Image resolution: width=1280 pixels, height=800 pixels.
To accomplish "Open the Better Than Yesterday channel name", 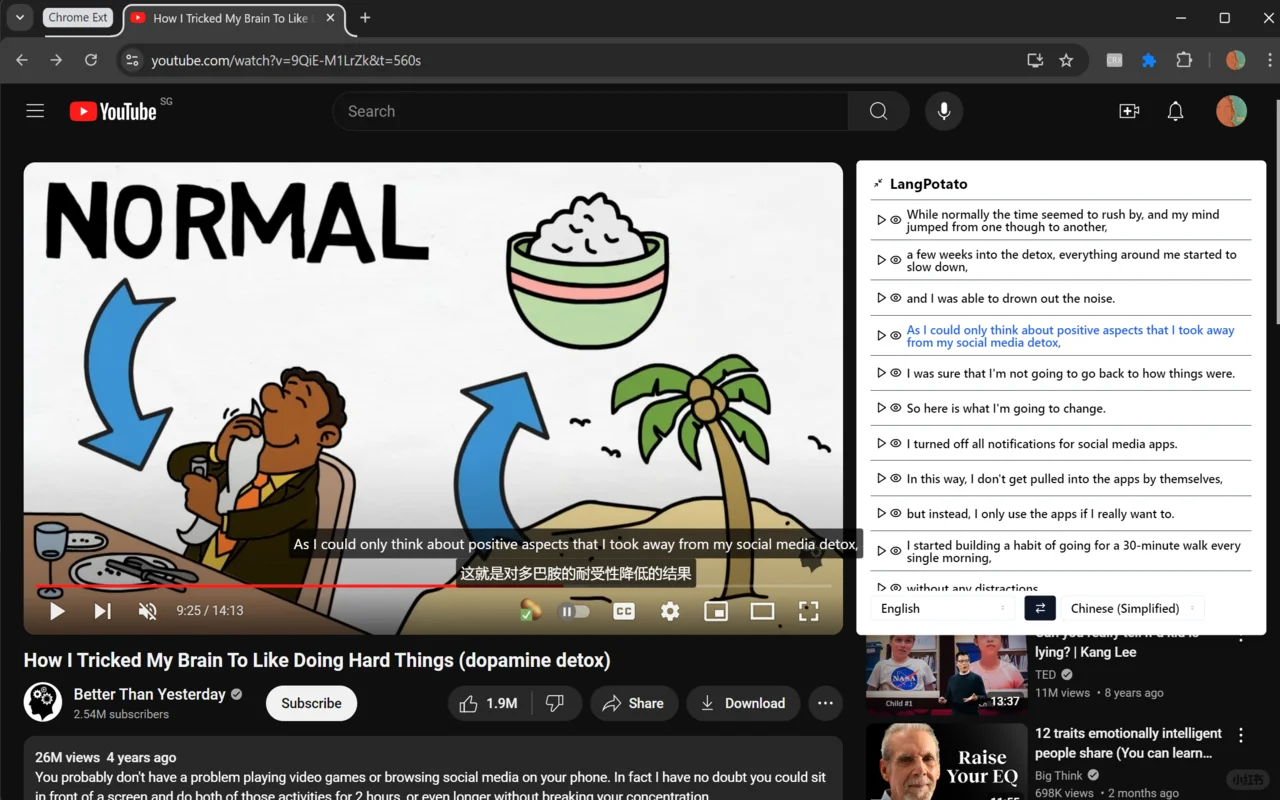I will point(150,694).
